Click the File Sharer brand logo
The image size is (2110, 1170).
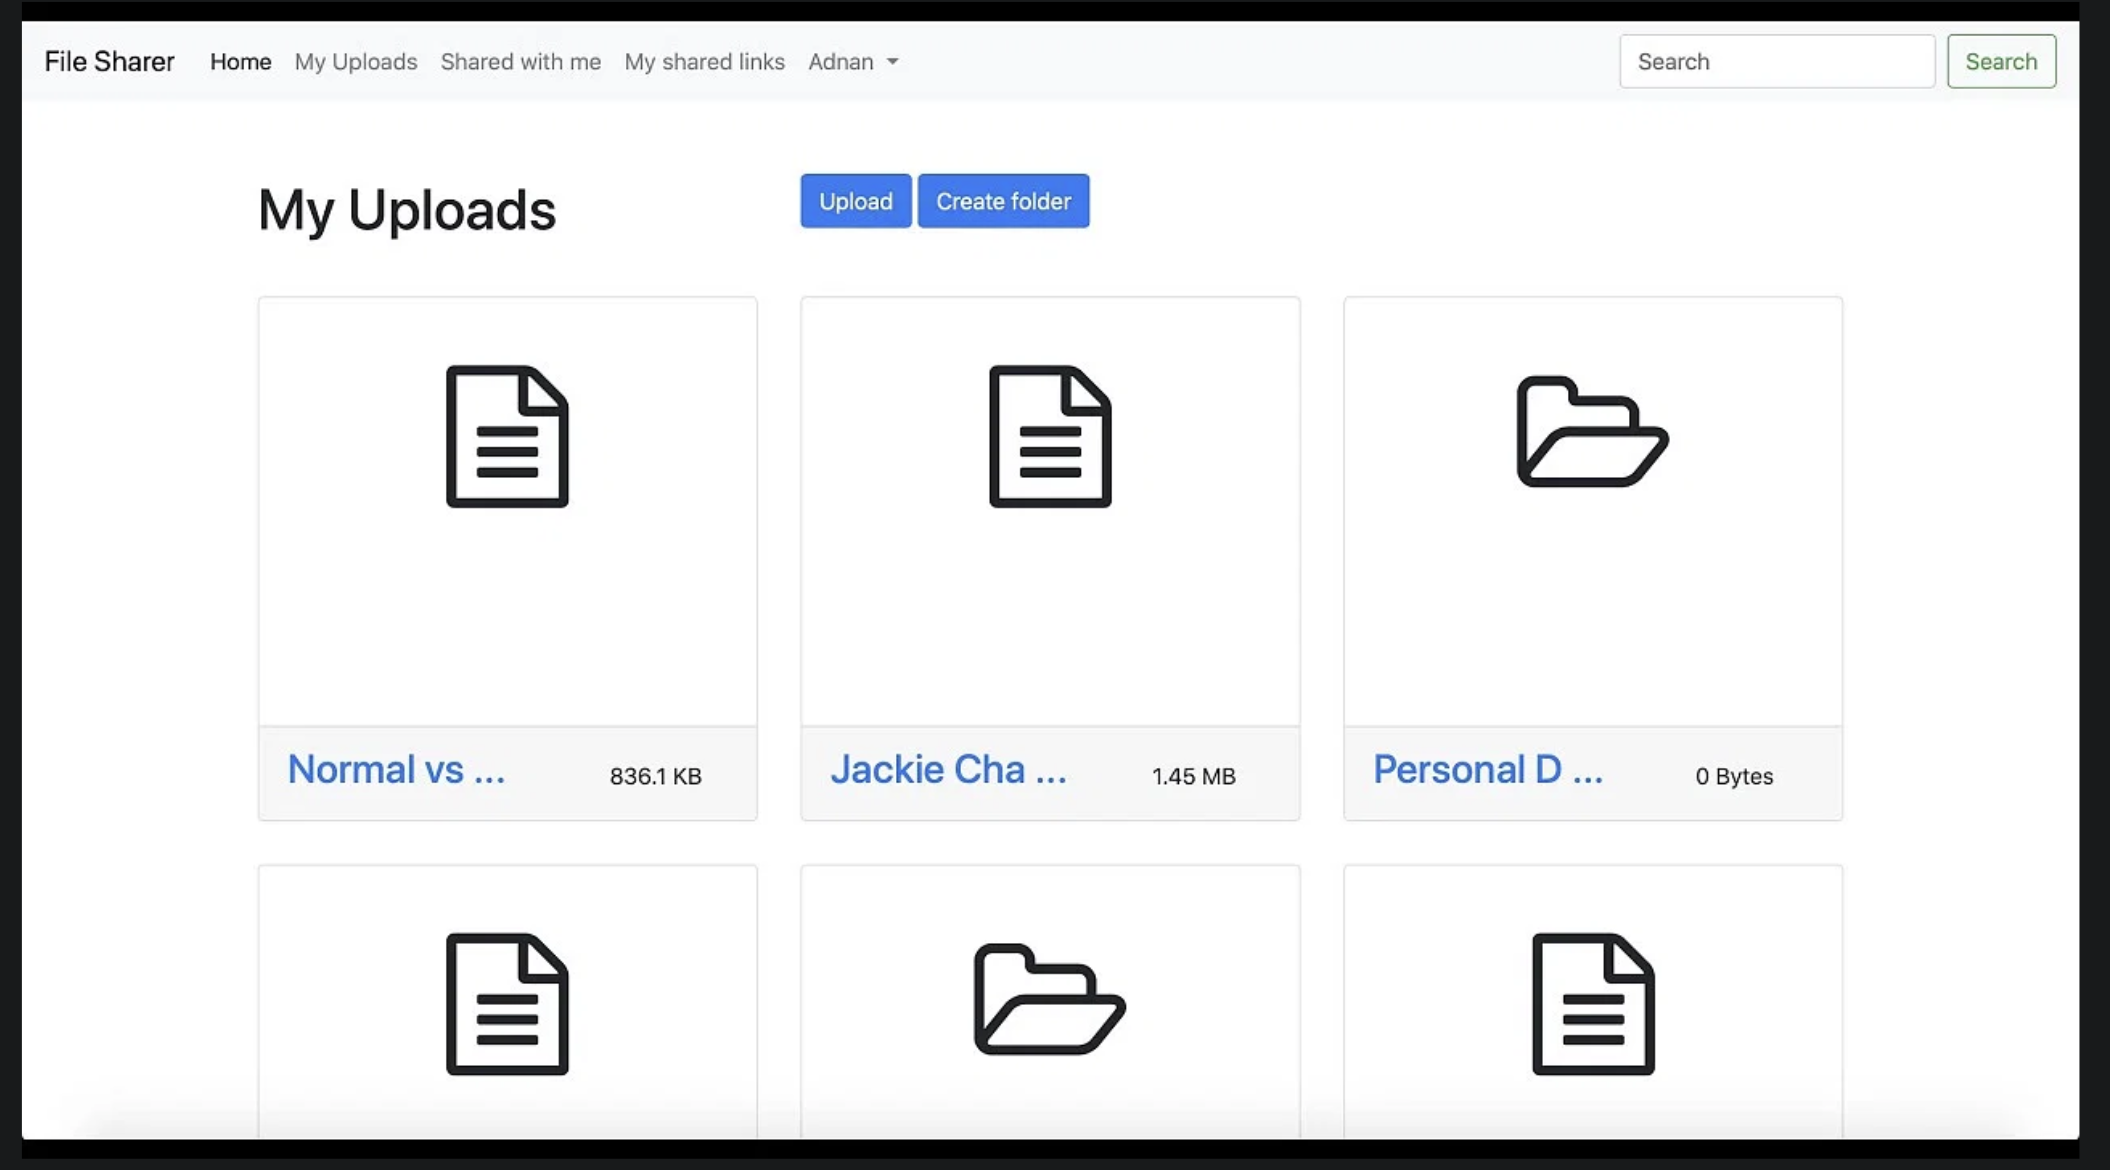coord(109,62)
